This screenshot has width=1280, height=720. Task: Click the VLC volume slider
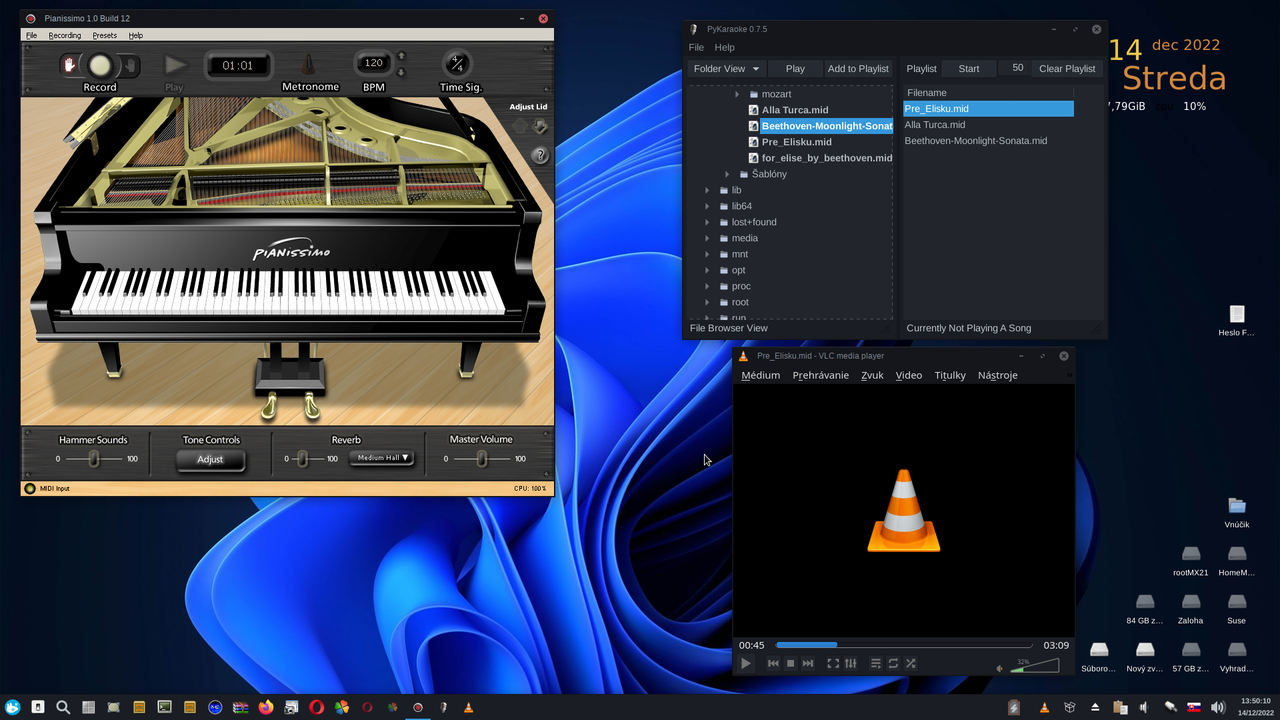pos(1035,666)
